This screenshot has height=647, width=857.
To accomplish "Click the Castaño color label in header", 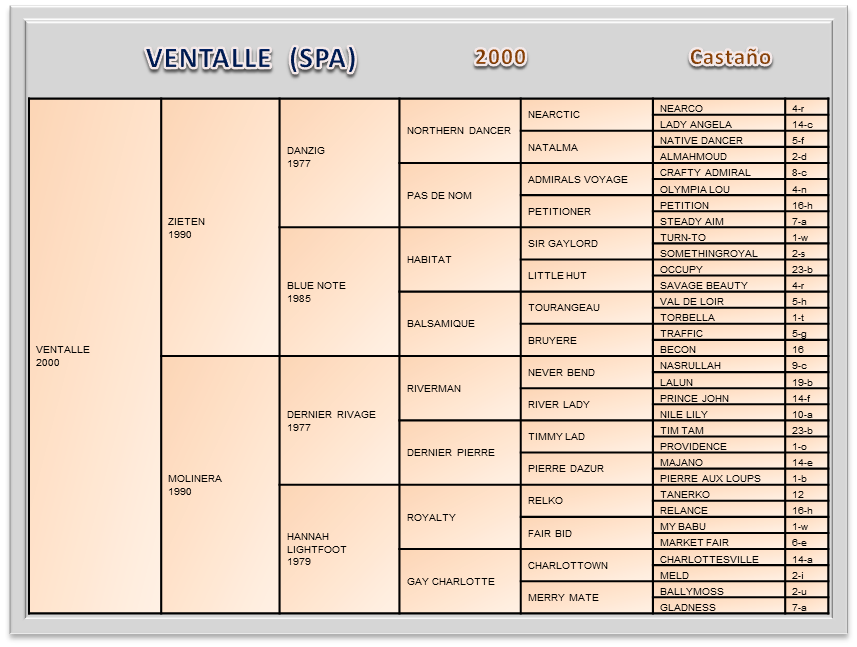I will (x=730, y=57).
